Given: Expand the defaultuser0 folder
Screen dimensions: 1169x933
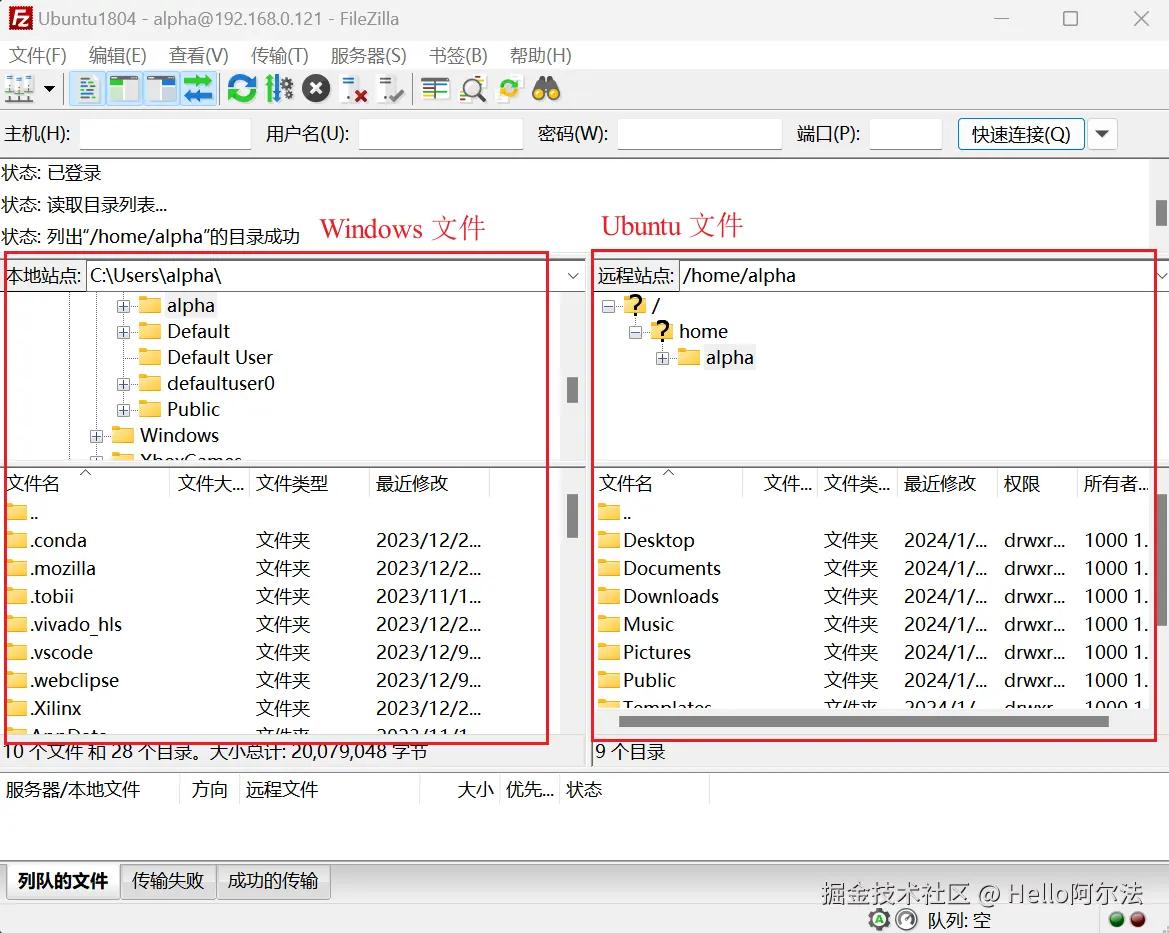Looking at the screenshot, I should click(x=124, y=384).
